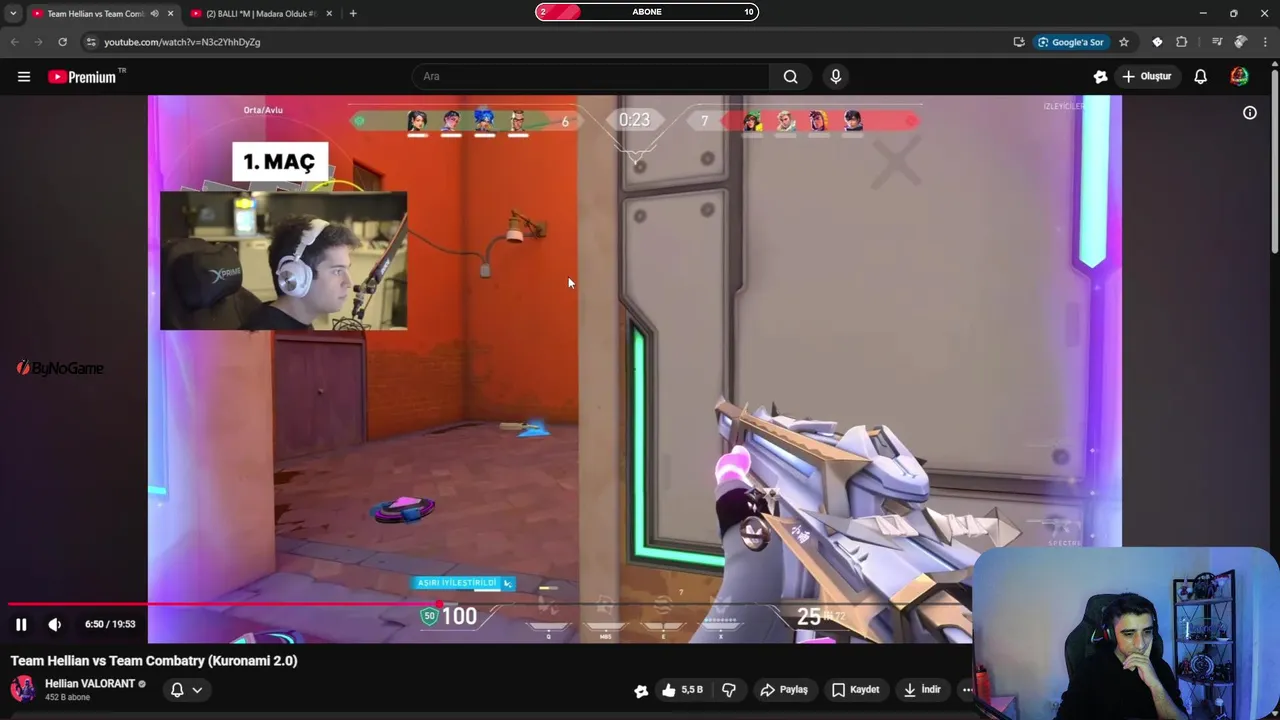Click the youtube.com URL in address bar

click(x=182, y=42)
